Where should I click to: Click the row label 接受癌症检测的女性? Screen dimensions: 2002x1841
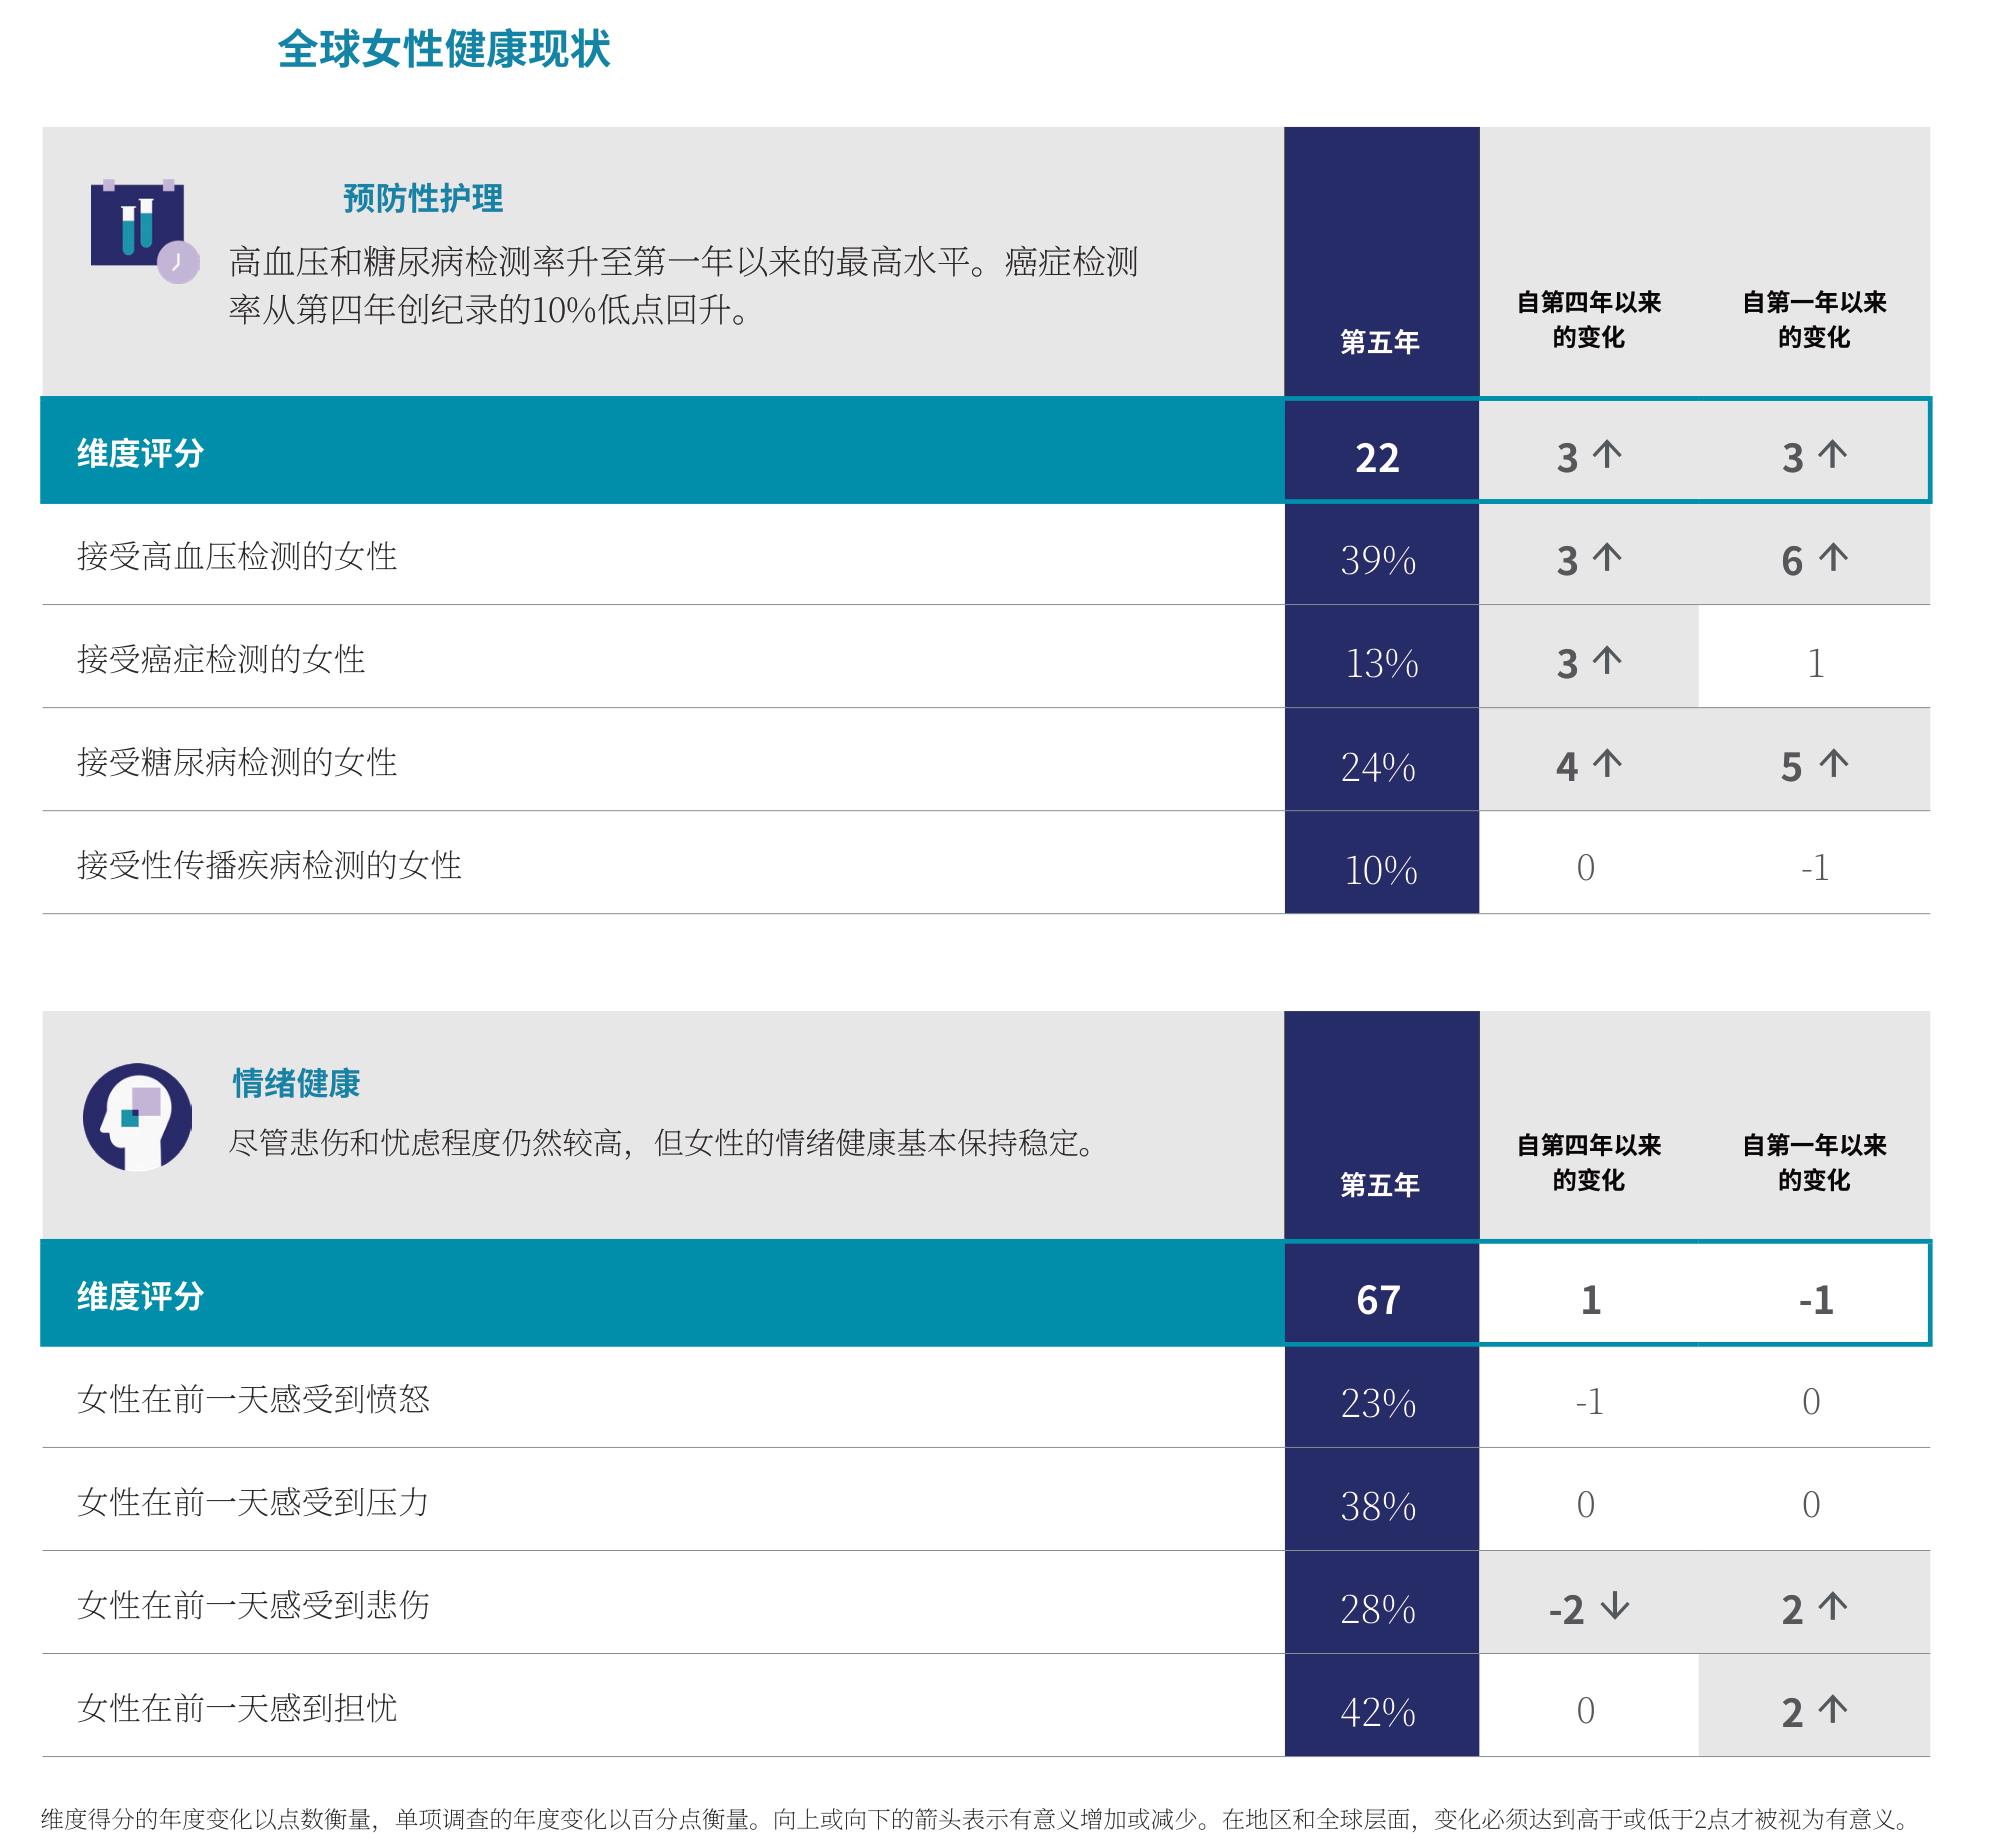(221, 659)
